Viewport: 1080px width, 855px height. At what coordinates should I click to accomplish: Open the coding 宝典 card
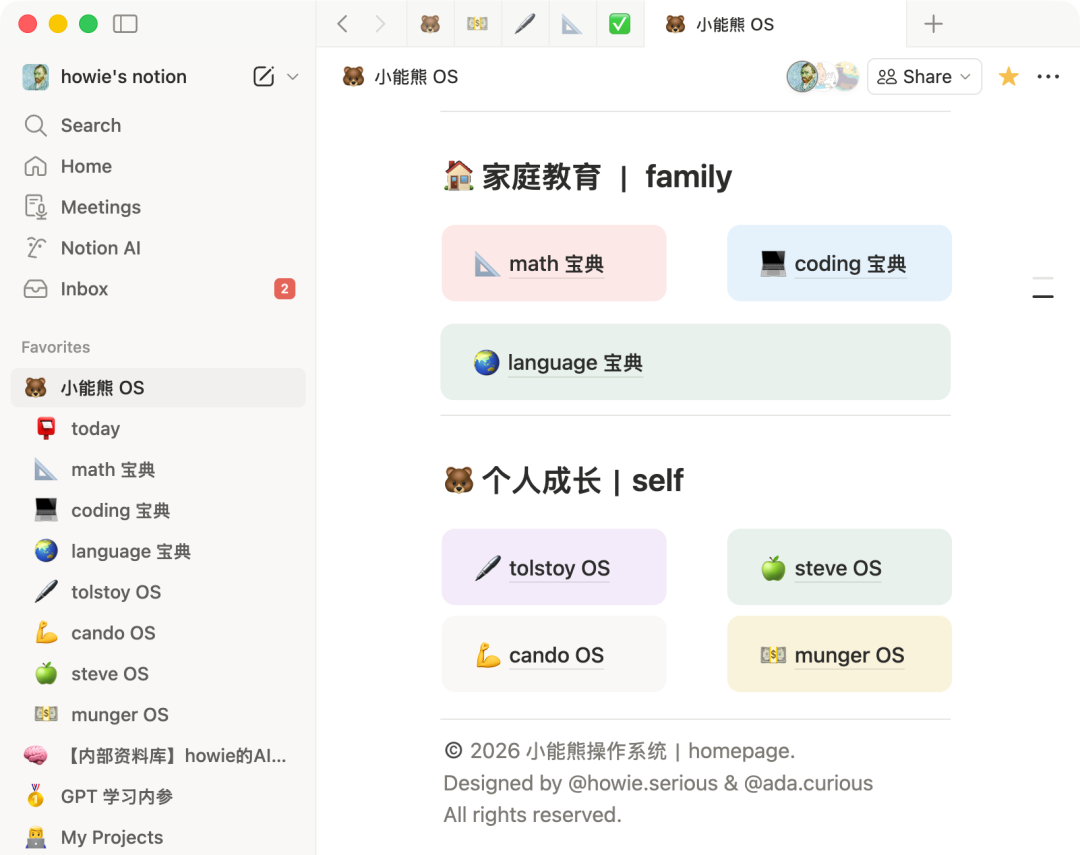tap(839, 263)
